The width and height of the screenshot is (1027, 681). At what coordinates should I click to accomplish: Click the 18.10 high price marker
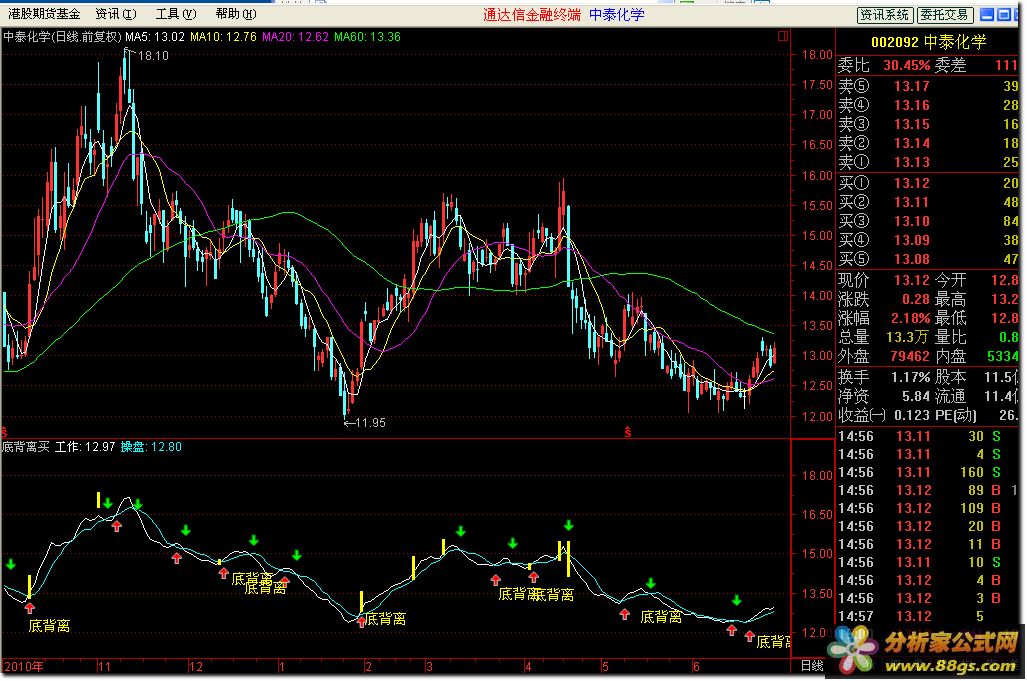pyautogui.click(x=153, y=56)
